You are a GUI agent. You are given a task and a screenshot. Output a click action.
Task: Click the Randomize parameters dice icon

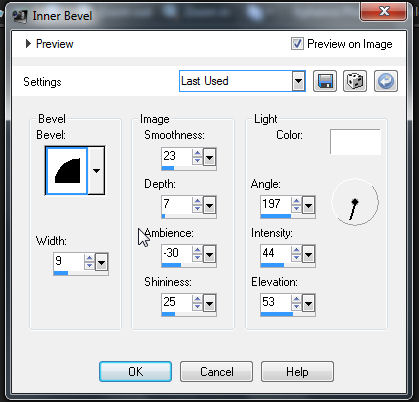pos(355,81)
